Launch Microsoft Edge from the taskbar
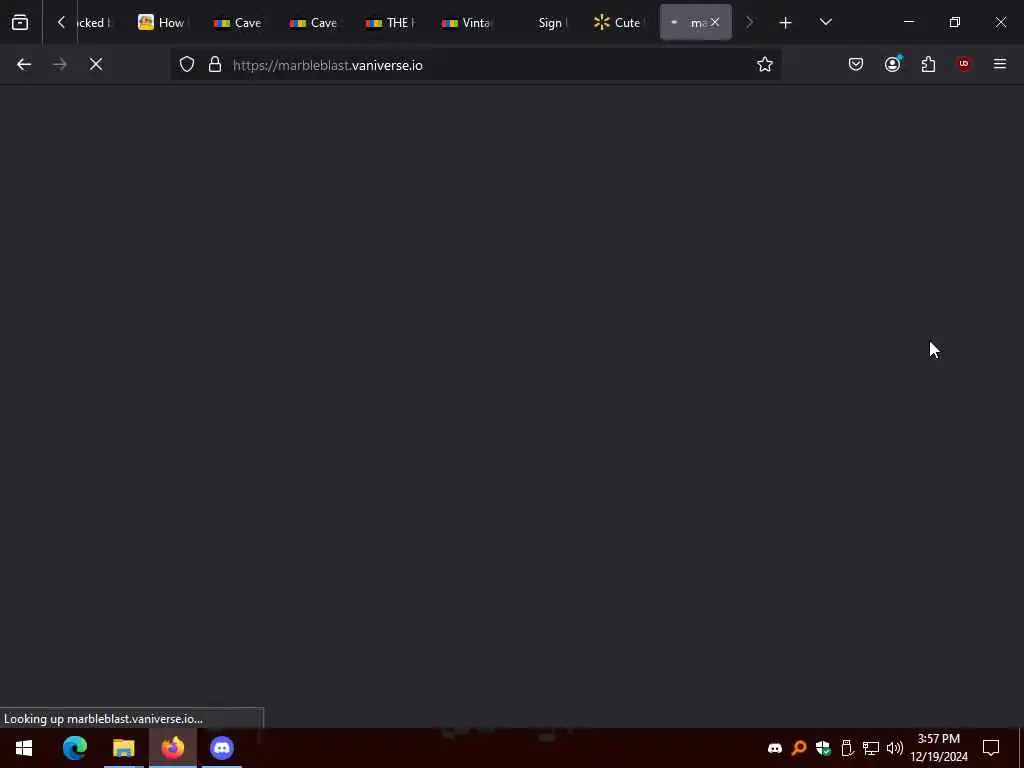Image resolution: width=1024 pixels, height=768 pixels. [74, 748]
